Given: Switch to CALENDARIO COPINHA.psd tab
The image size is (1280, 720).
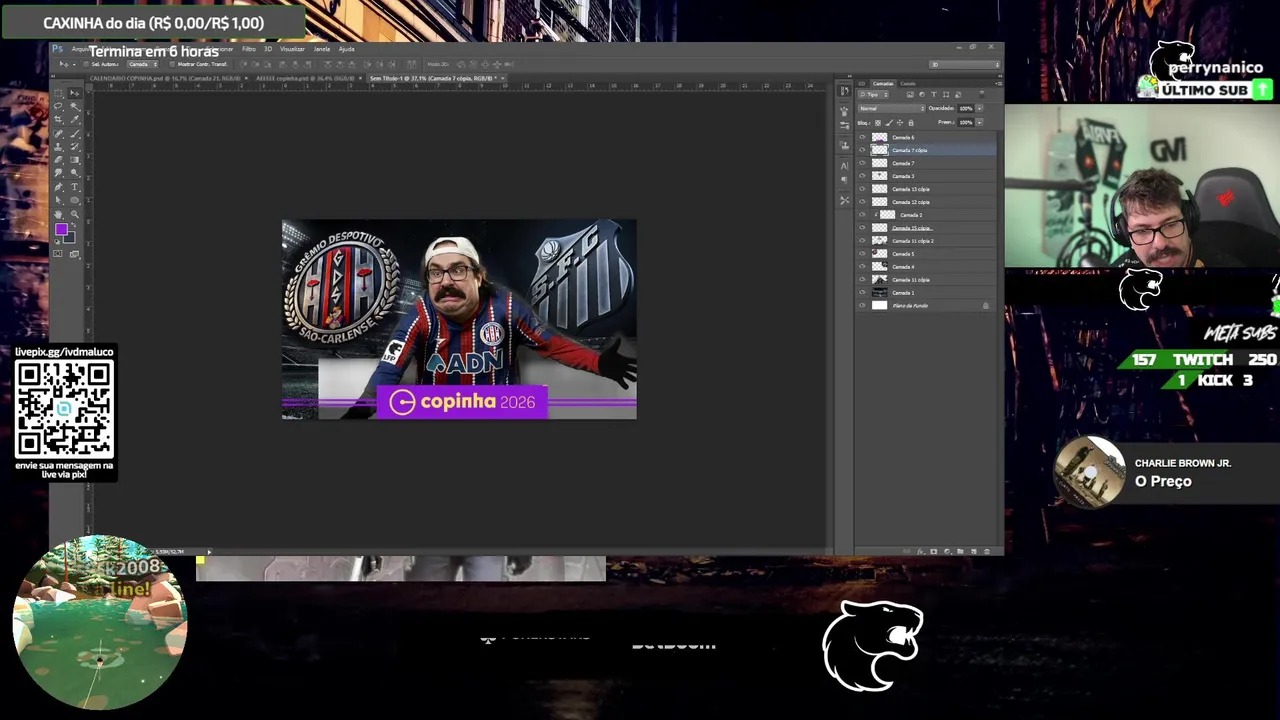Looking at the screenshot, I should [x=164, y=78].
